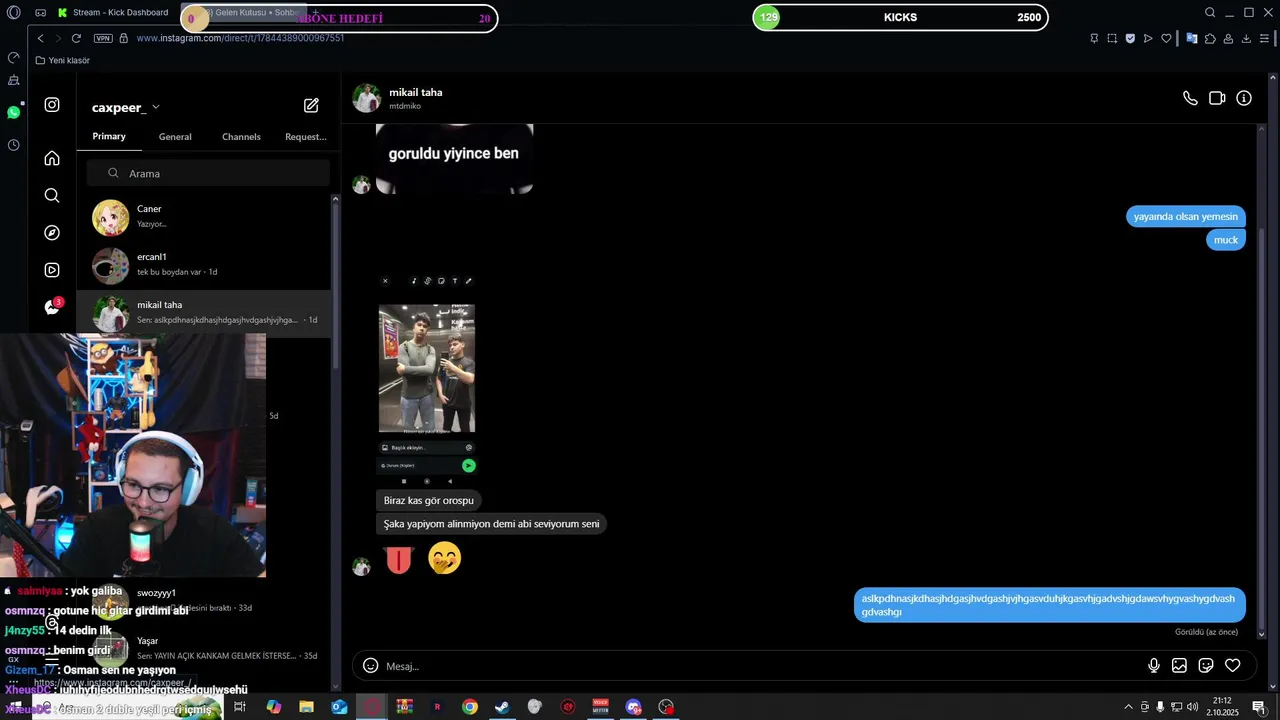Click the tongue emoji message
This screenshot has width=1280, height=720.
399,559
